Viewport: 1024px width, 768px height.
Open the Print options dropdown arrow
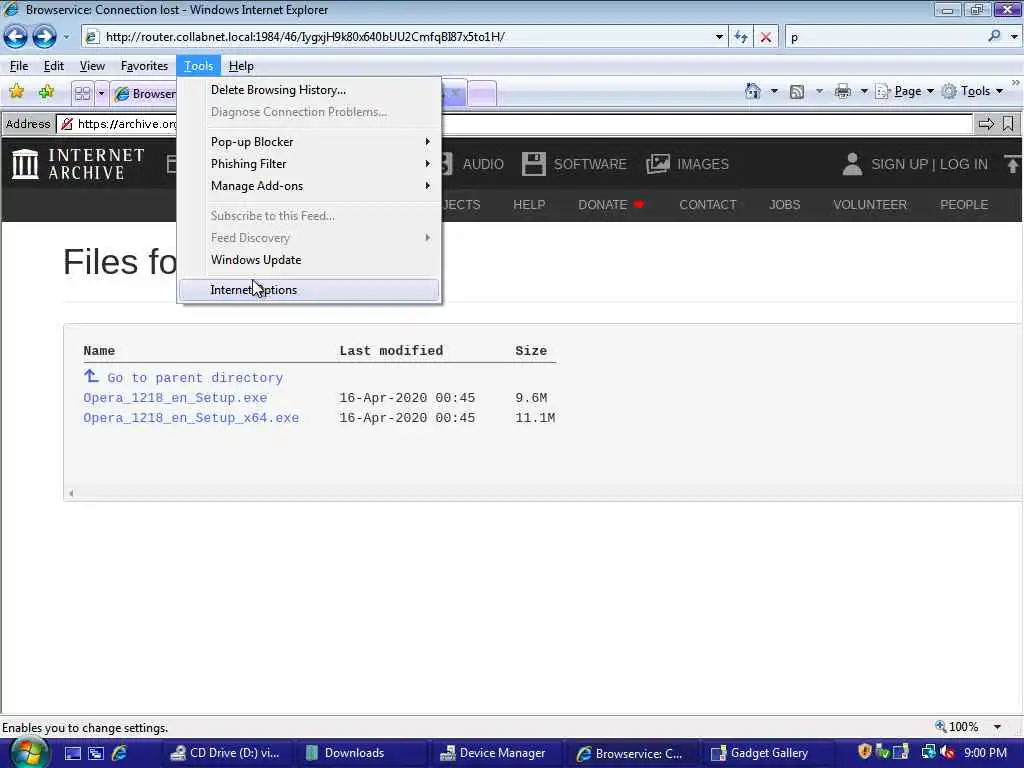pyautogui.click(x=864, y=91)
